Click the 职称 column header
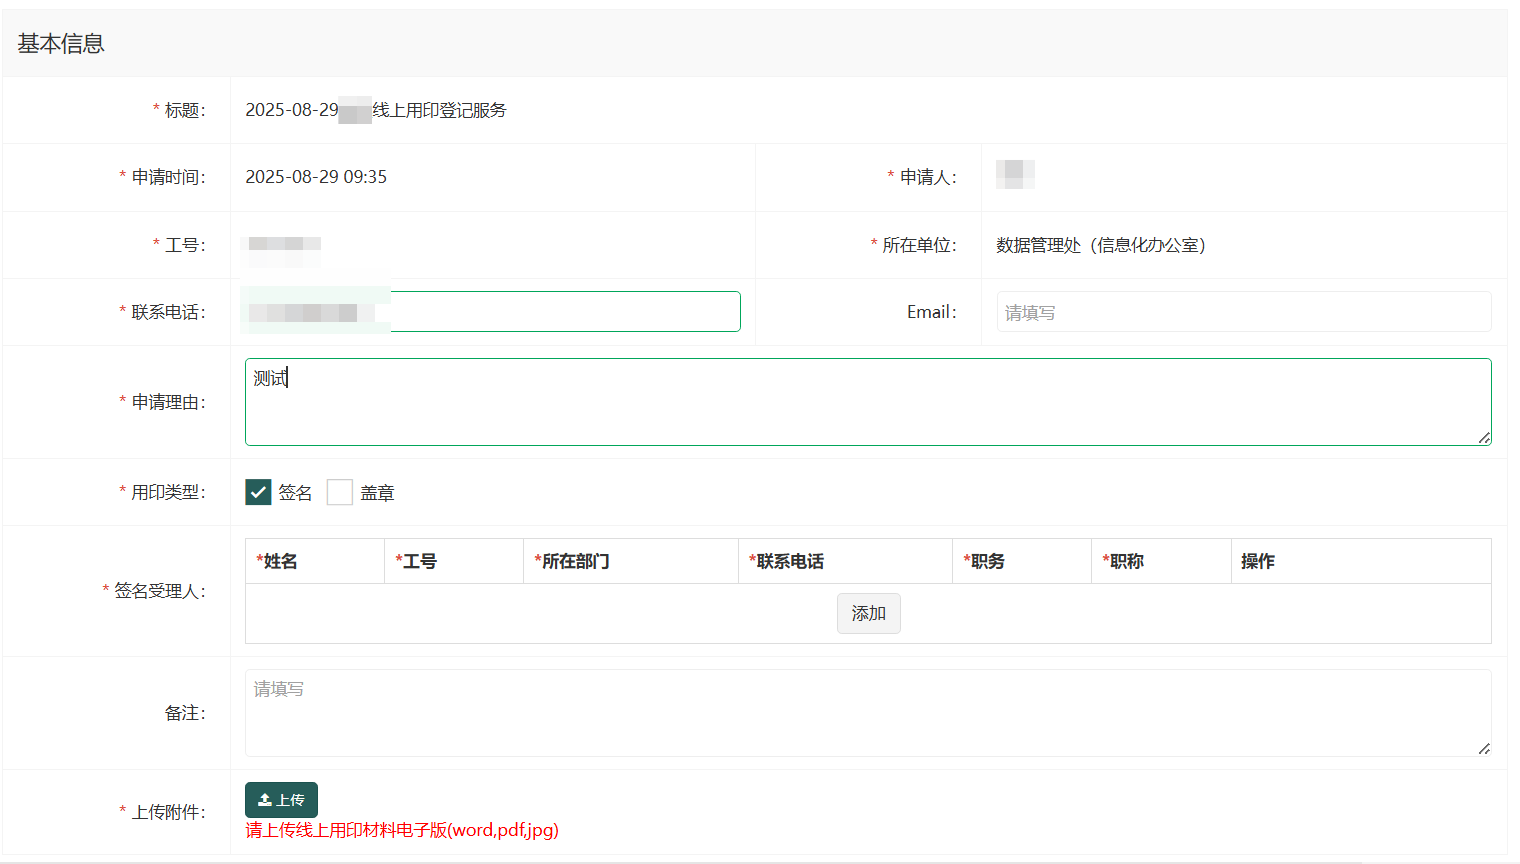This screenshot has width=1520, height=864. pyautogui.click(x=1123, y=561)
